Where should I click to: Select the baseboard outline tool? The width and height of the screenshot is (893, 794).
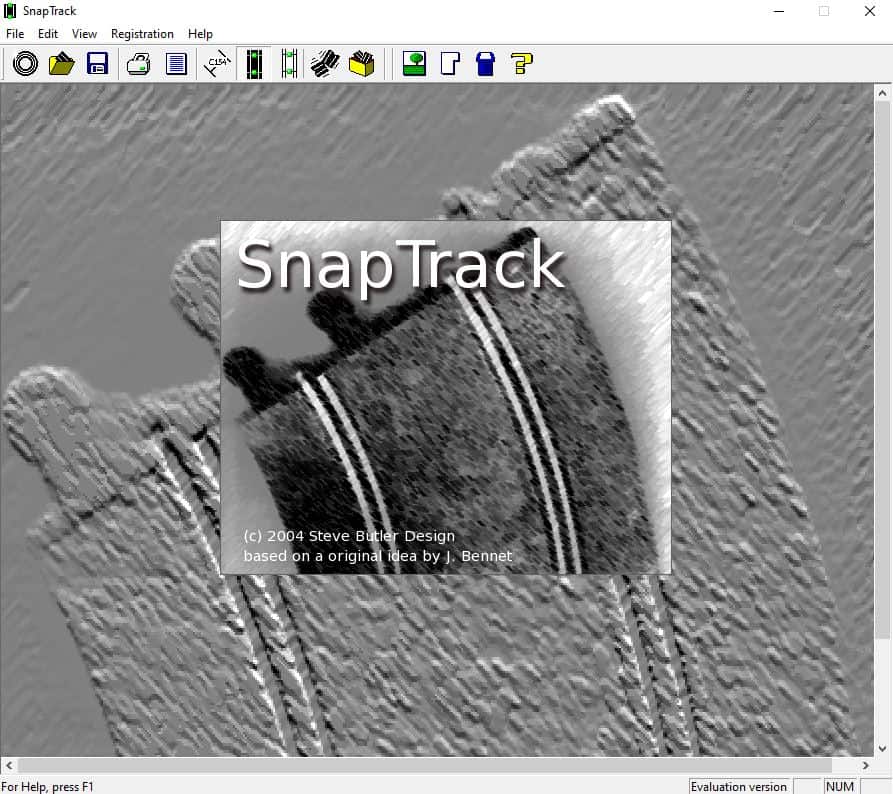tap(449, 63)
